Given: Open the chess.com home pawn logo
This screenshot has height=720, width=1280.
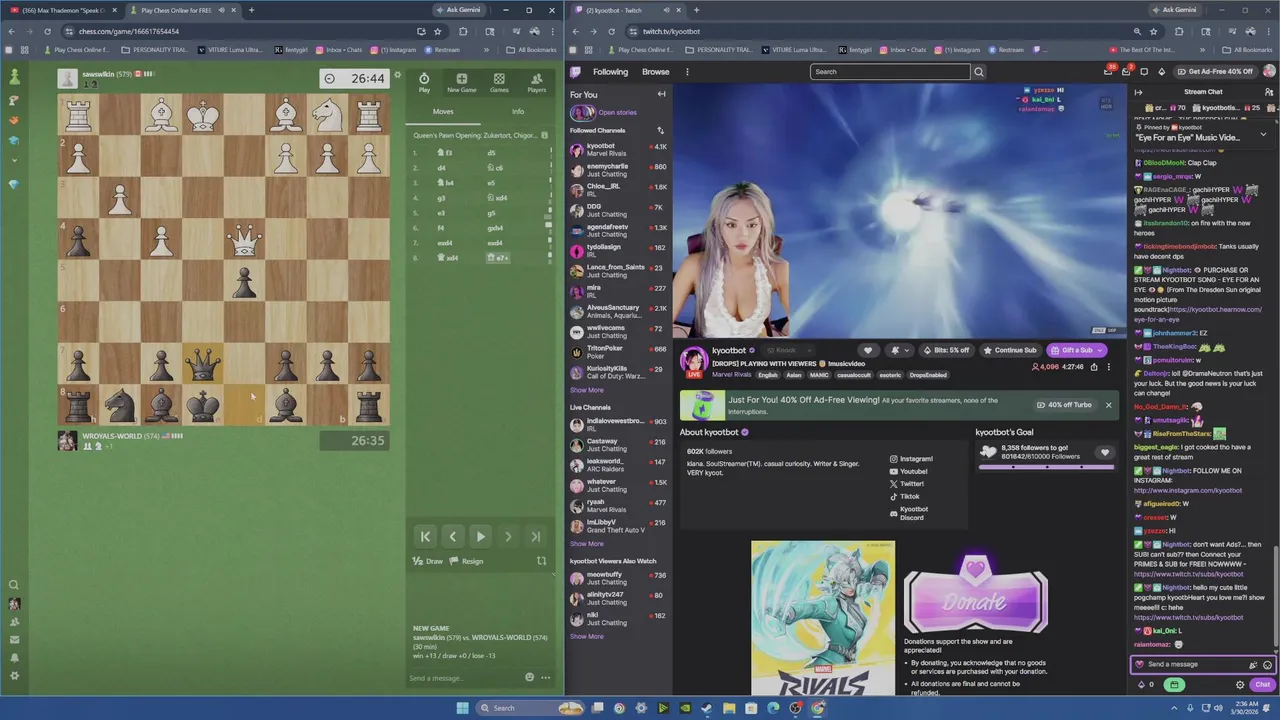Looking at the screenshot, I should pyautogui.click(x=14, y=76).
